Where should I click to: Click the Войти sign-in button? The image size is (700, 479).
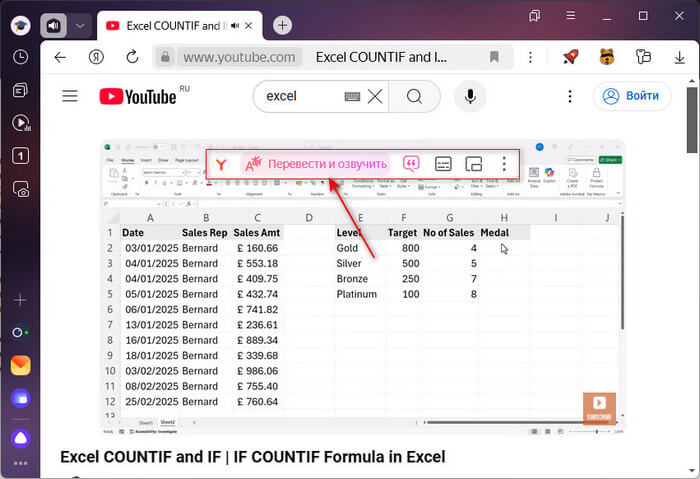(632, 96)
